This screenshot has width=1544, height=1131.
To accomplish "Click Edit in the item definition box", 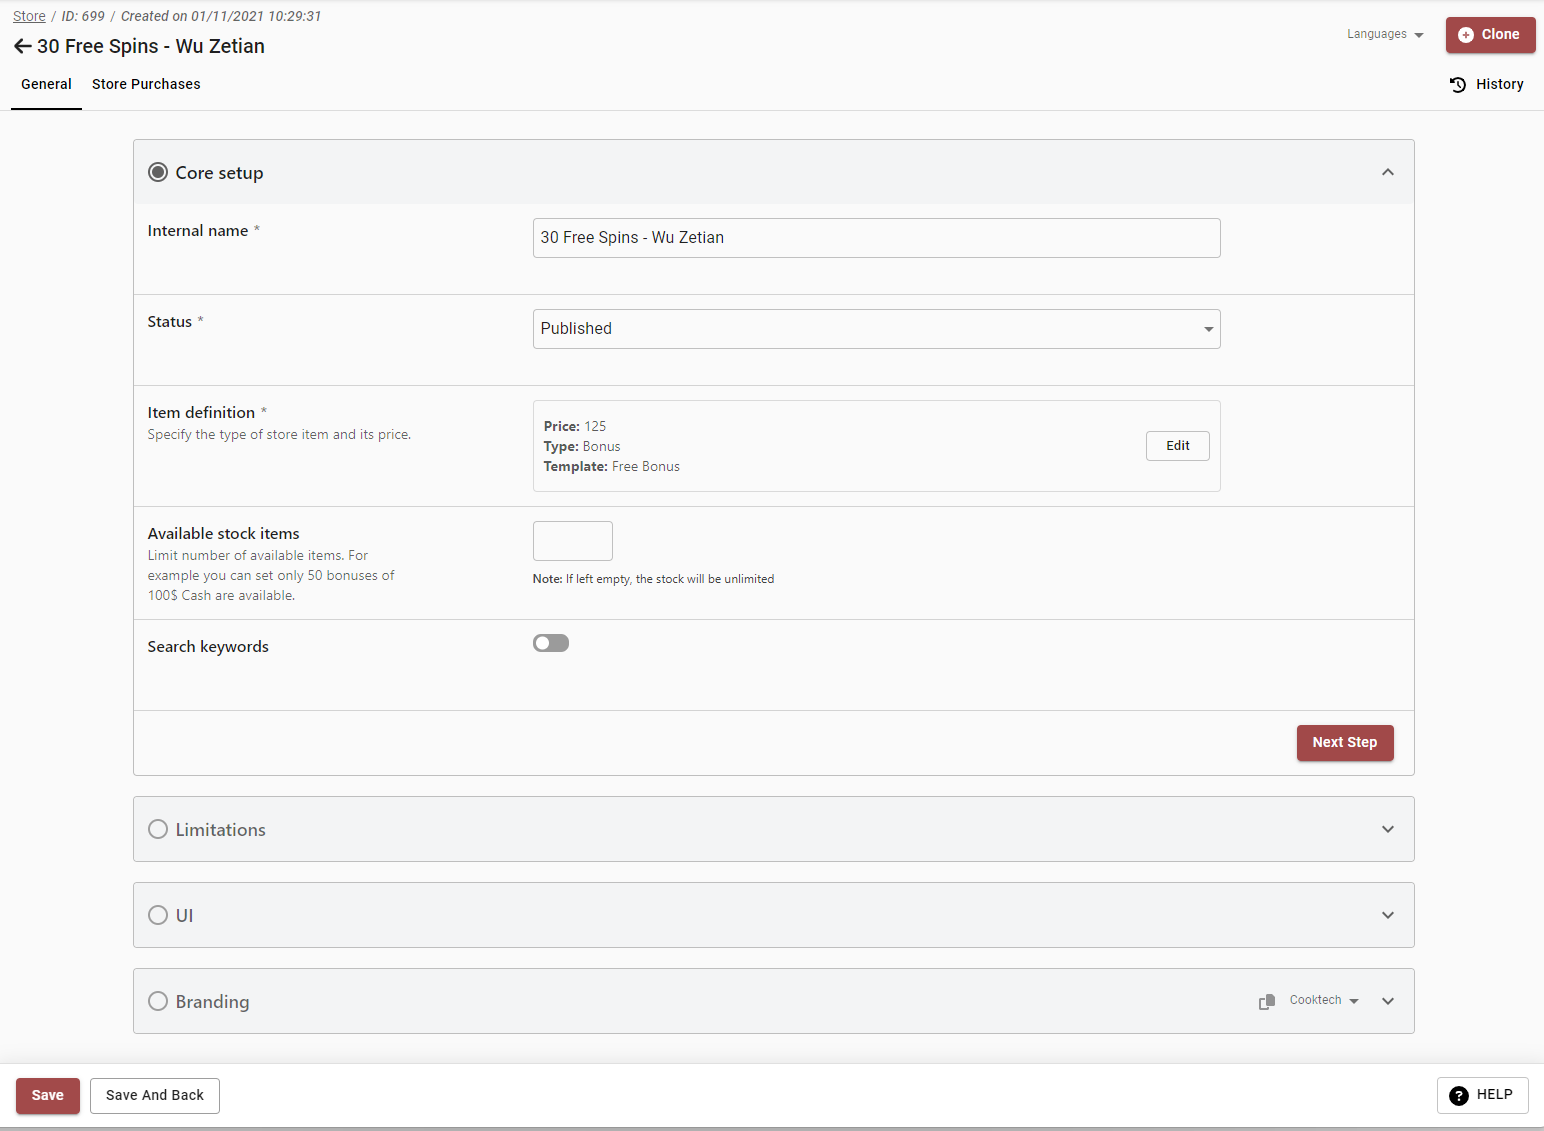I will click(x=1177, y=446).
